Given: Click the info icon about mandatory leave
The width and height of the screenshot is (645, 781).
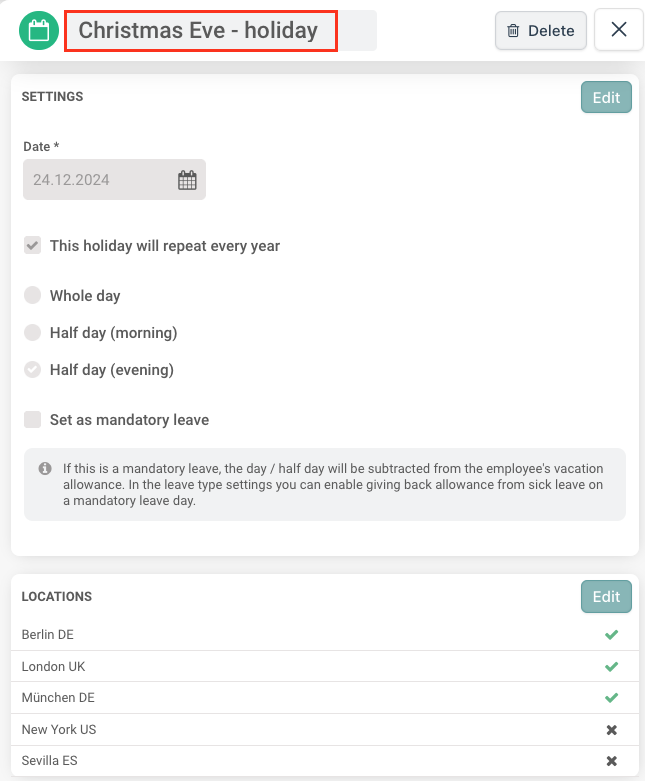Looking at the screenshot, I should click(45, 468).
